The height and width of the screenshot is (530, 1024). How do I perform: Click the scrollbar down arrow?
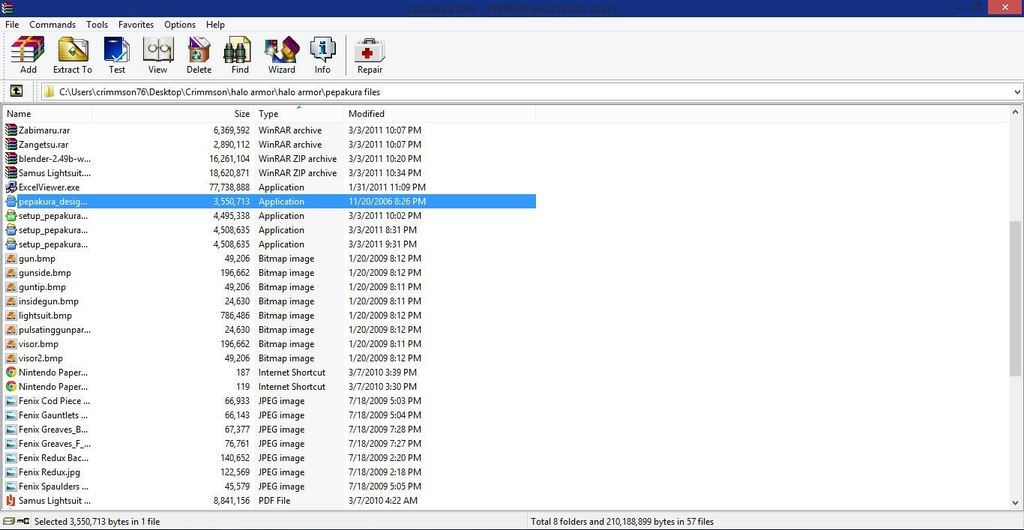[1016, 503]
